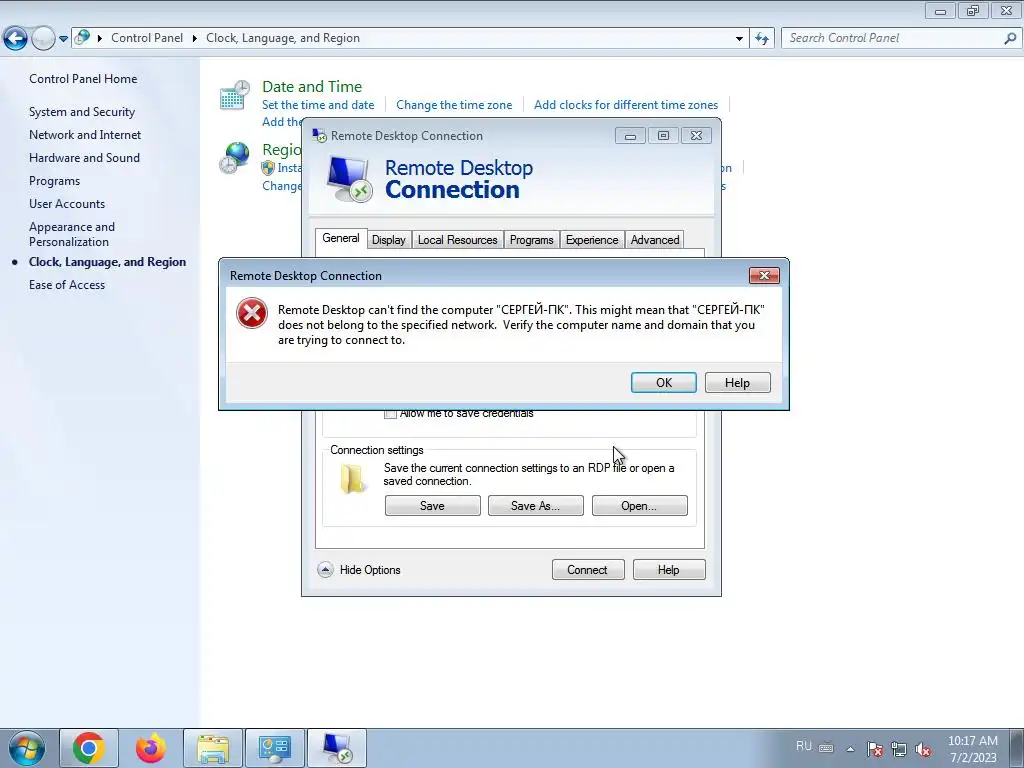Maximize the Remote Desktop Connection window
Viewport: 1024px width, 768px height.
pos(664,136)
